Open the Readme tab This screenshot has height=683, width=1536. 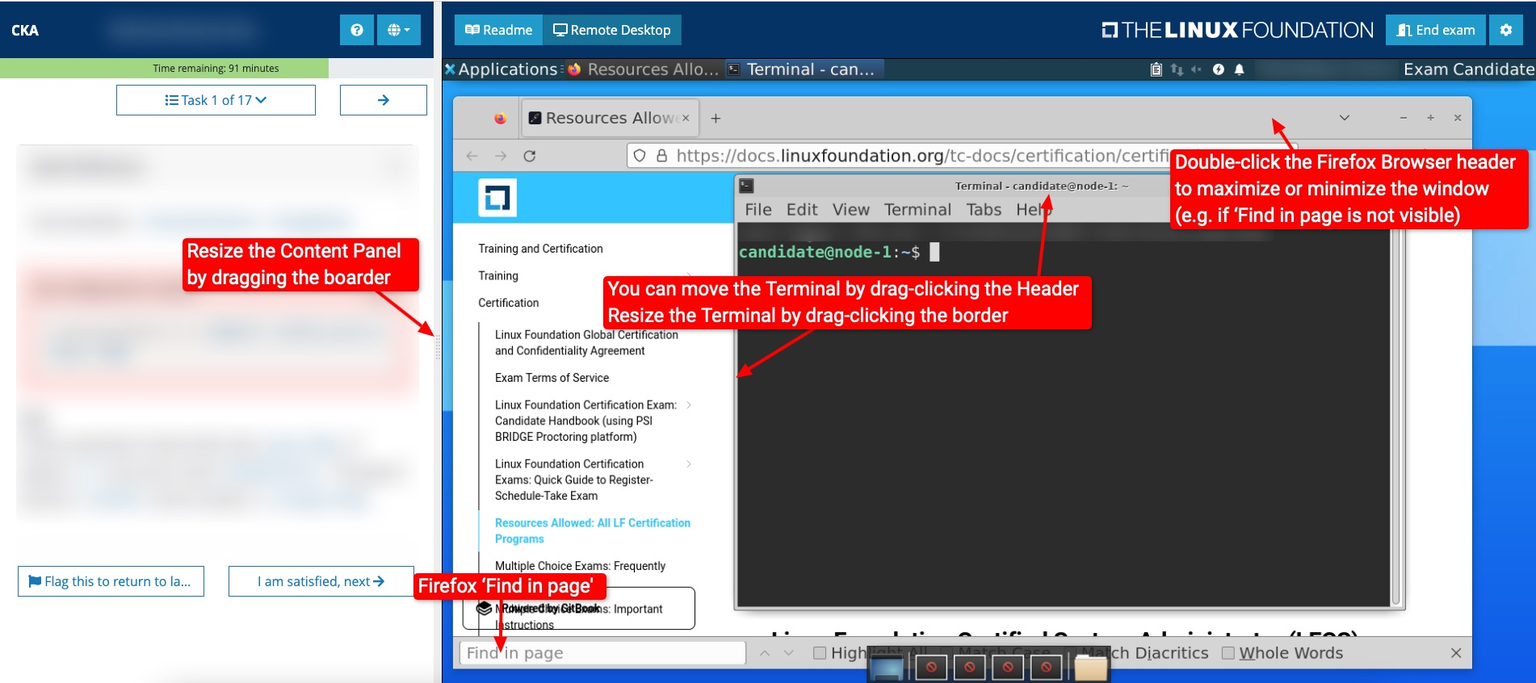pos(499,30)
